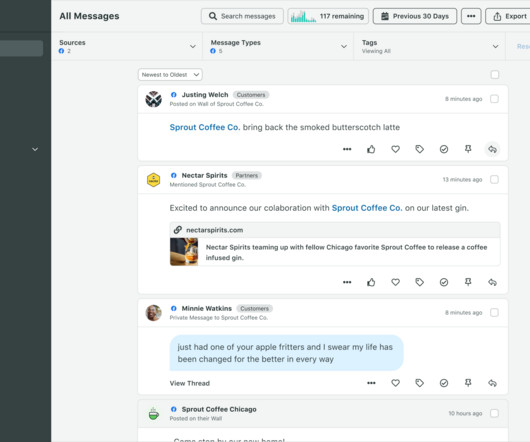The image size is (530, 442).
Task: Pin the Nectar Spirits message
Action: (468, 282)
